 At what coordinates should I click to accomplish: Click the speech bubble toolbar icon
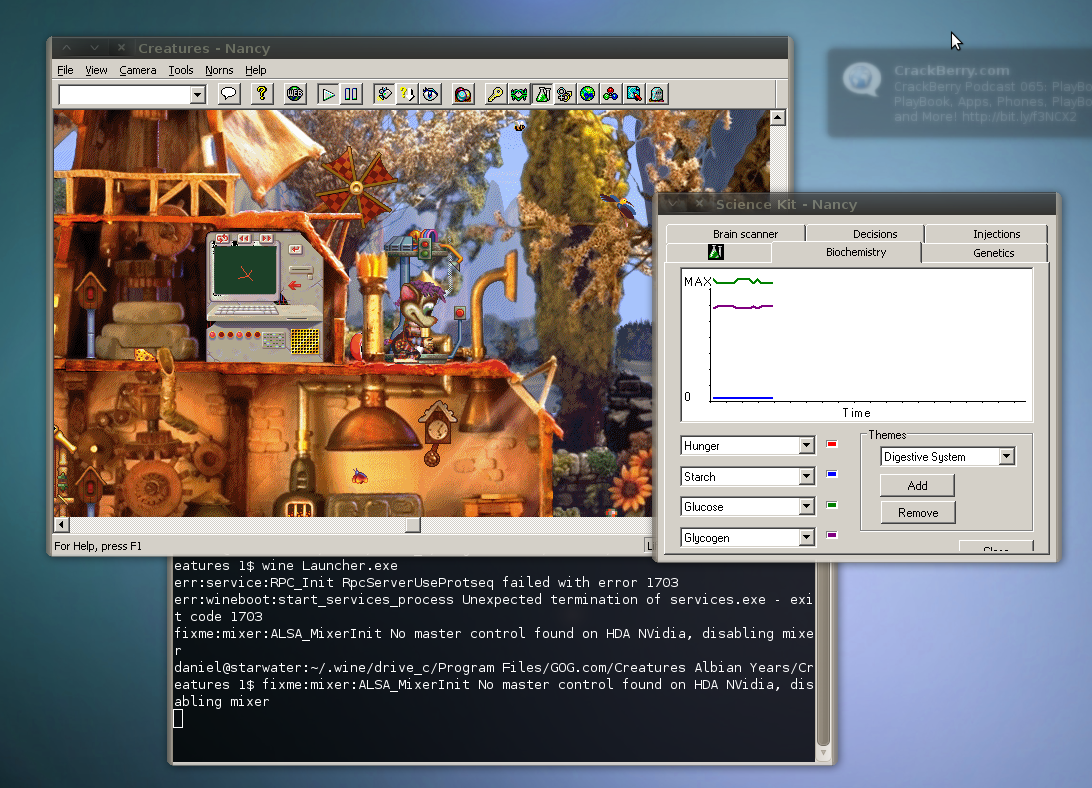pos(229,94)
